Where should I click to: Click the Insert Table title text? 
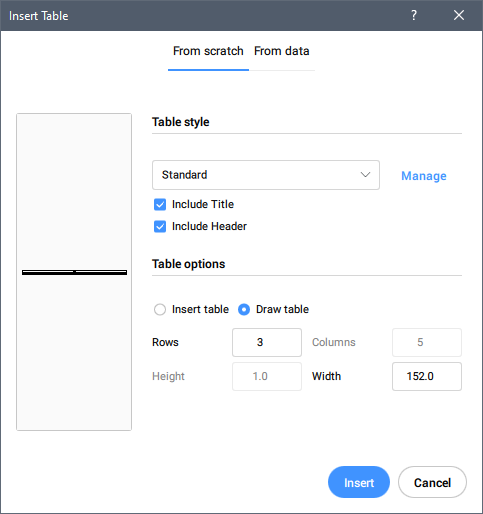(39, 16)
